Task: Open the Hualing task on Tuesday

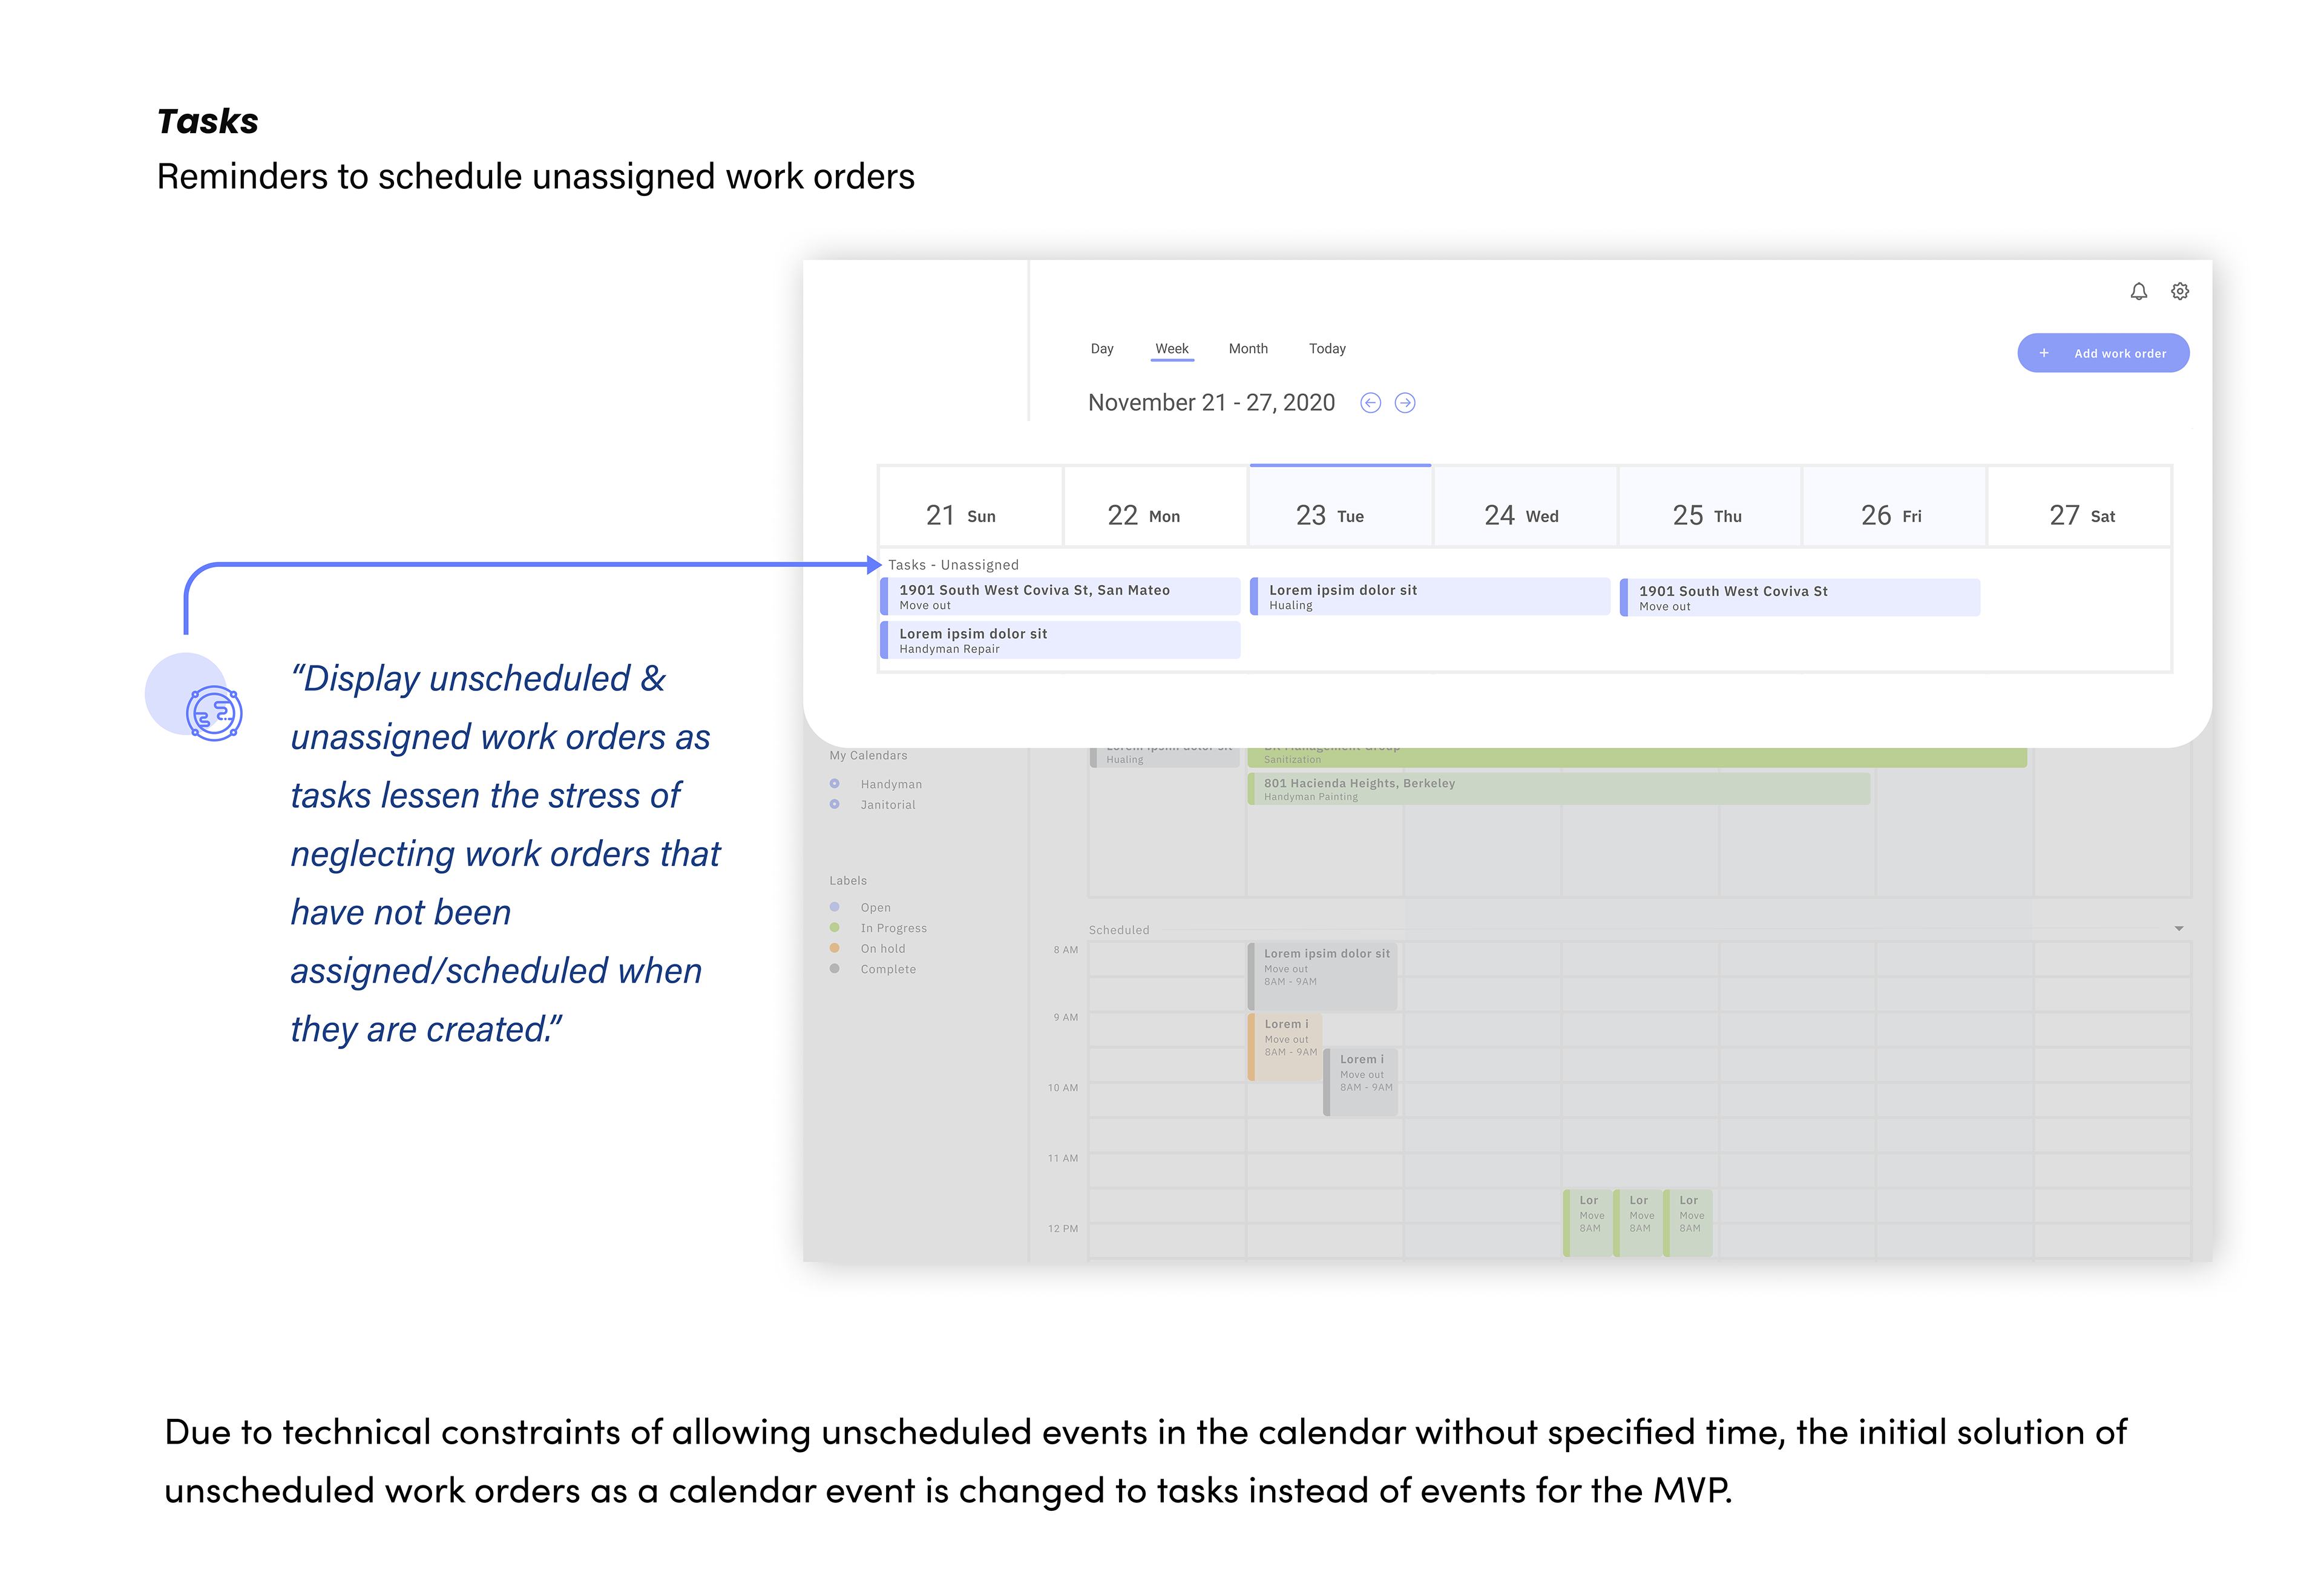Action: click(x=1430, y=596)
